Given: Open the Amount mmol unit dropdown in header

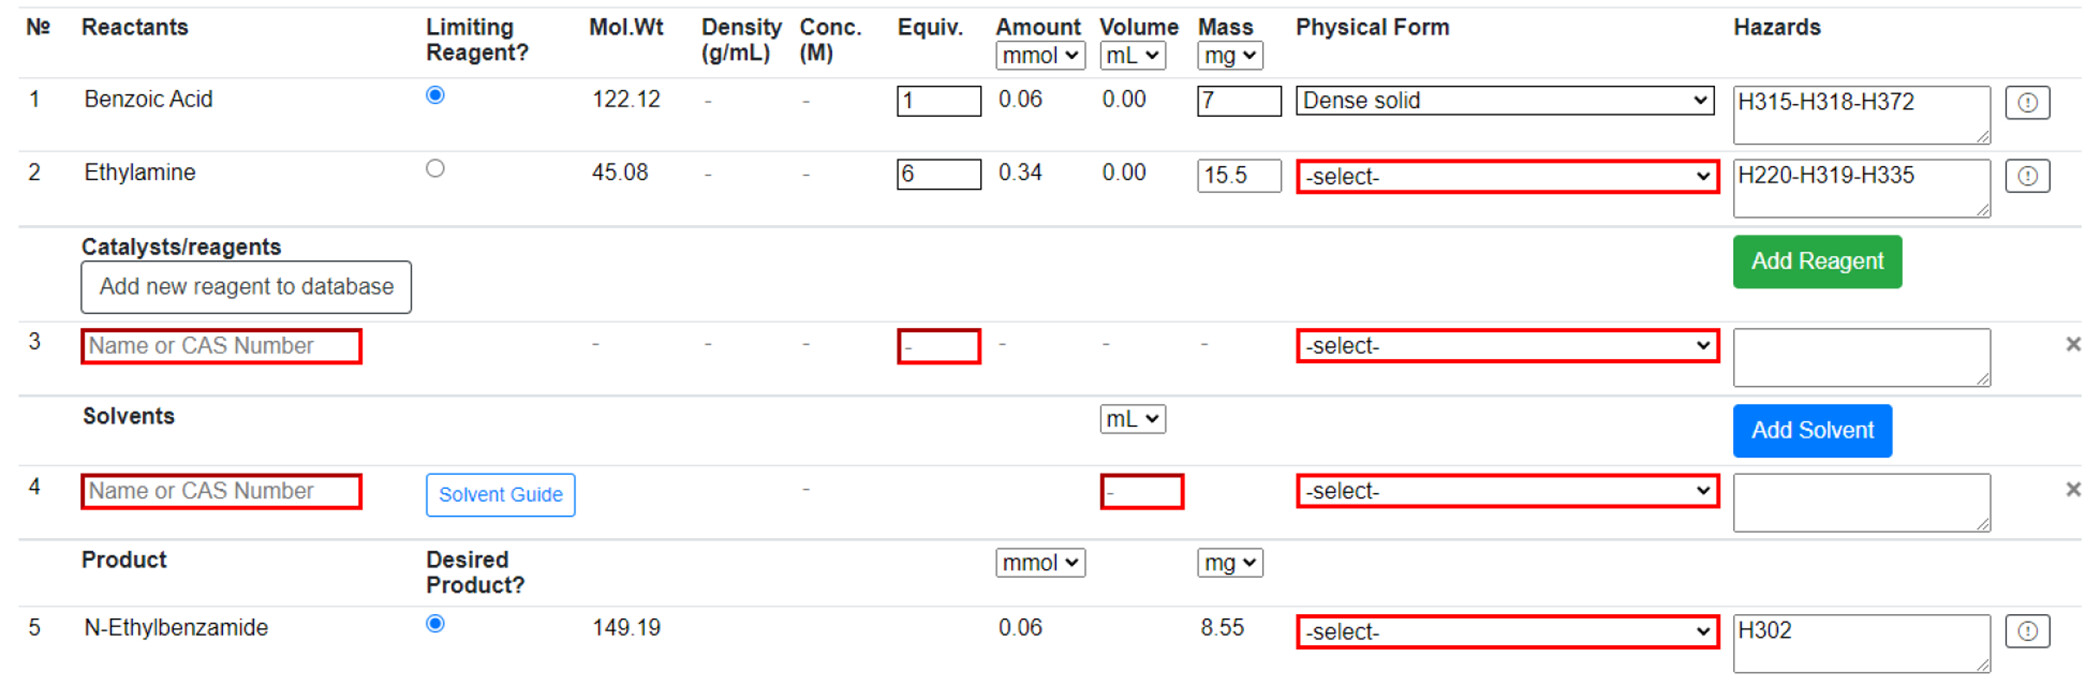Looking at the screenshot, I should click(x=1040, y=56).
